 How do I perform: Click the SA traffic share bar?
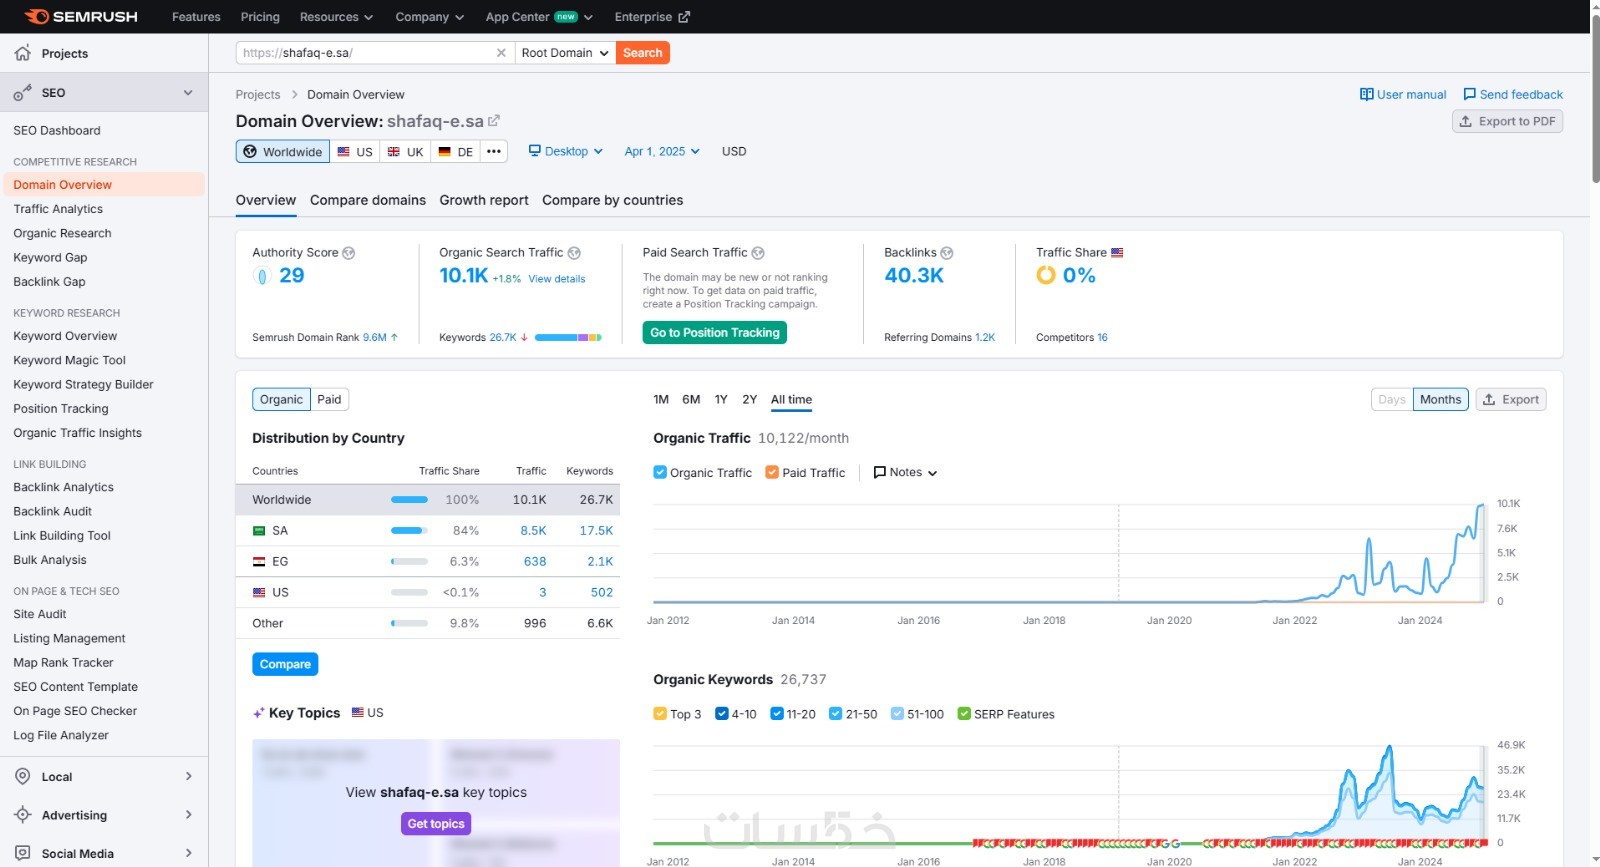click(409, 531)
